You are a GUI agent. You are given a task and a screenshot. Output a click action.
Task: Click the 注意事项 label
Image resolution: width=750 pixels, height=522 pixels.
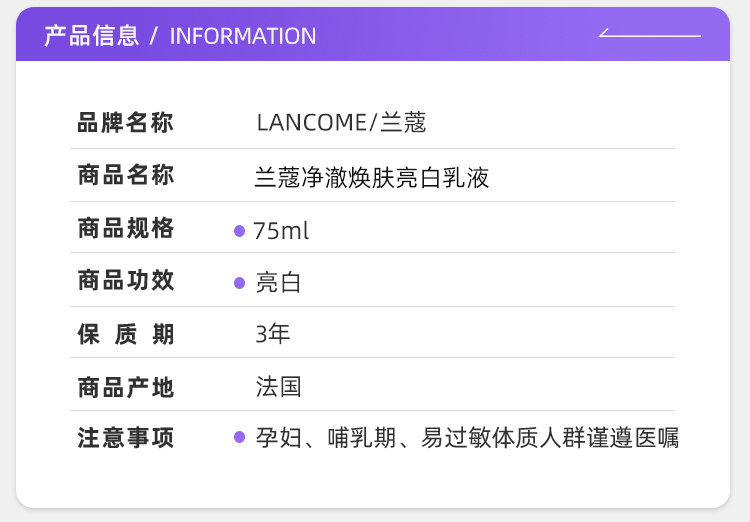pos(125,438)
